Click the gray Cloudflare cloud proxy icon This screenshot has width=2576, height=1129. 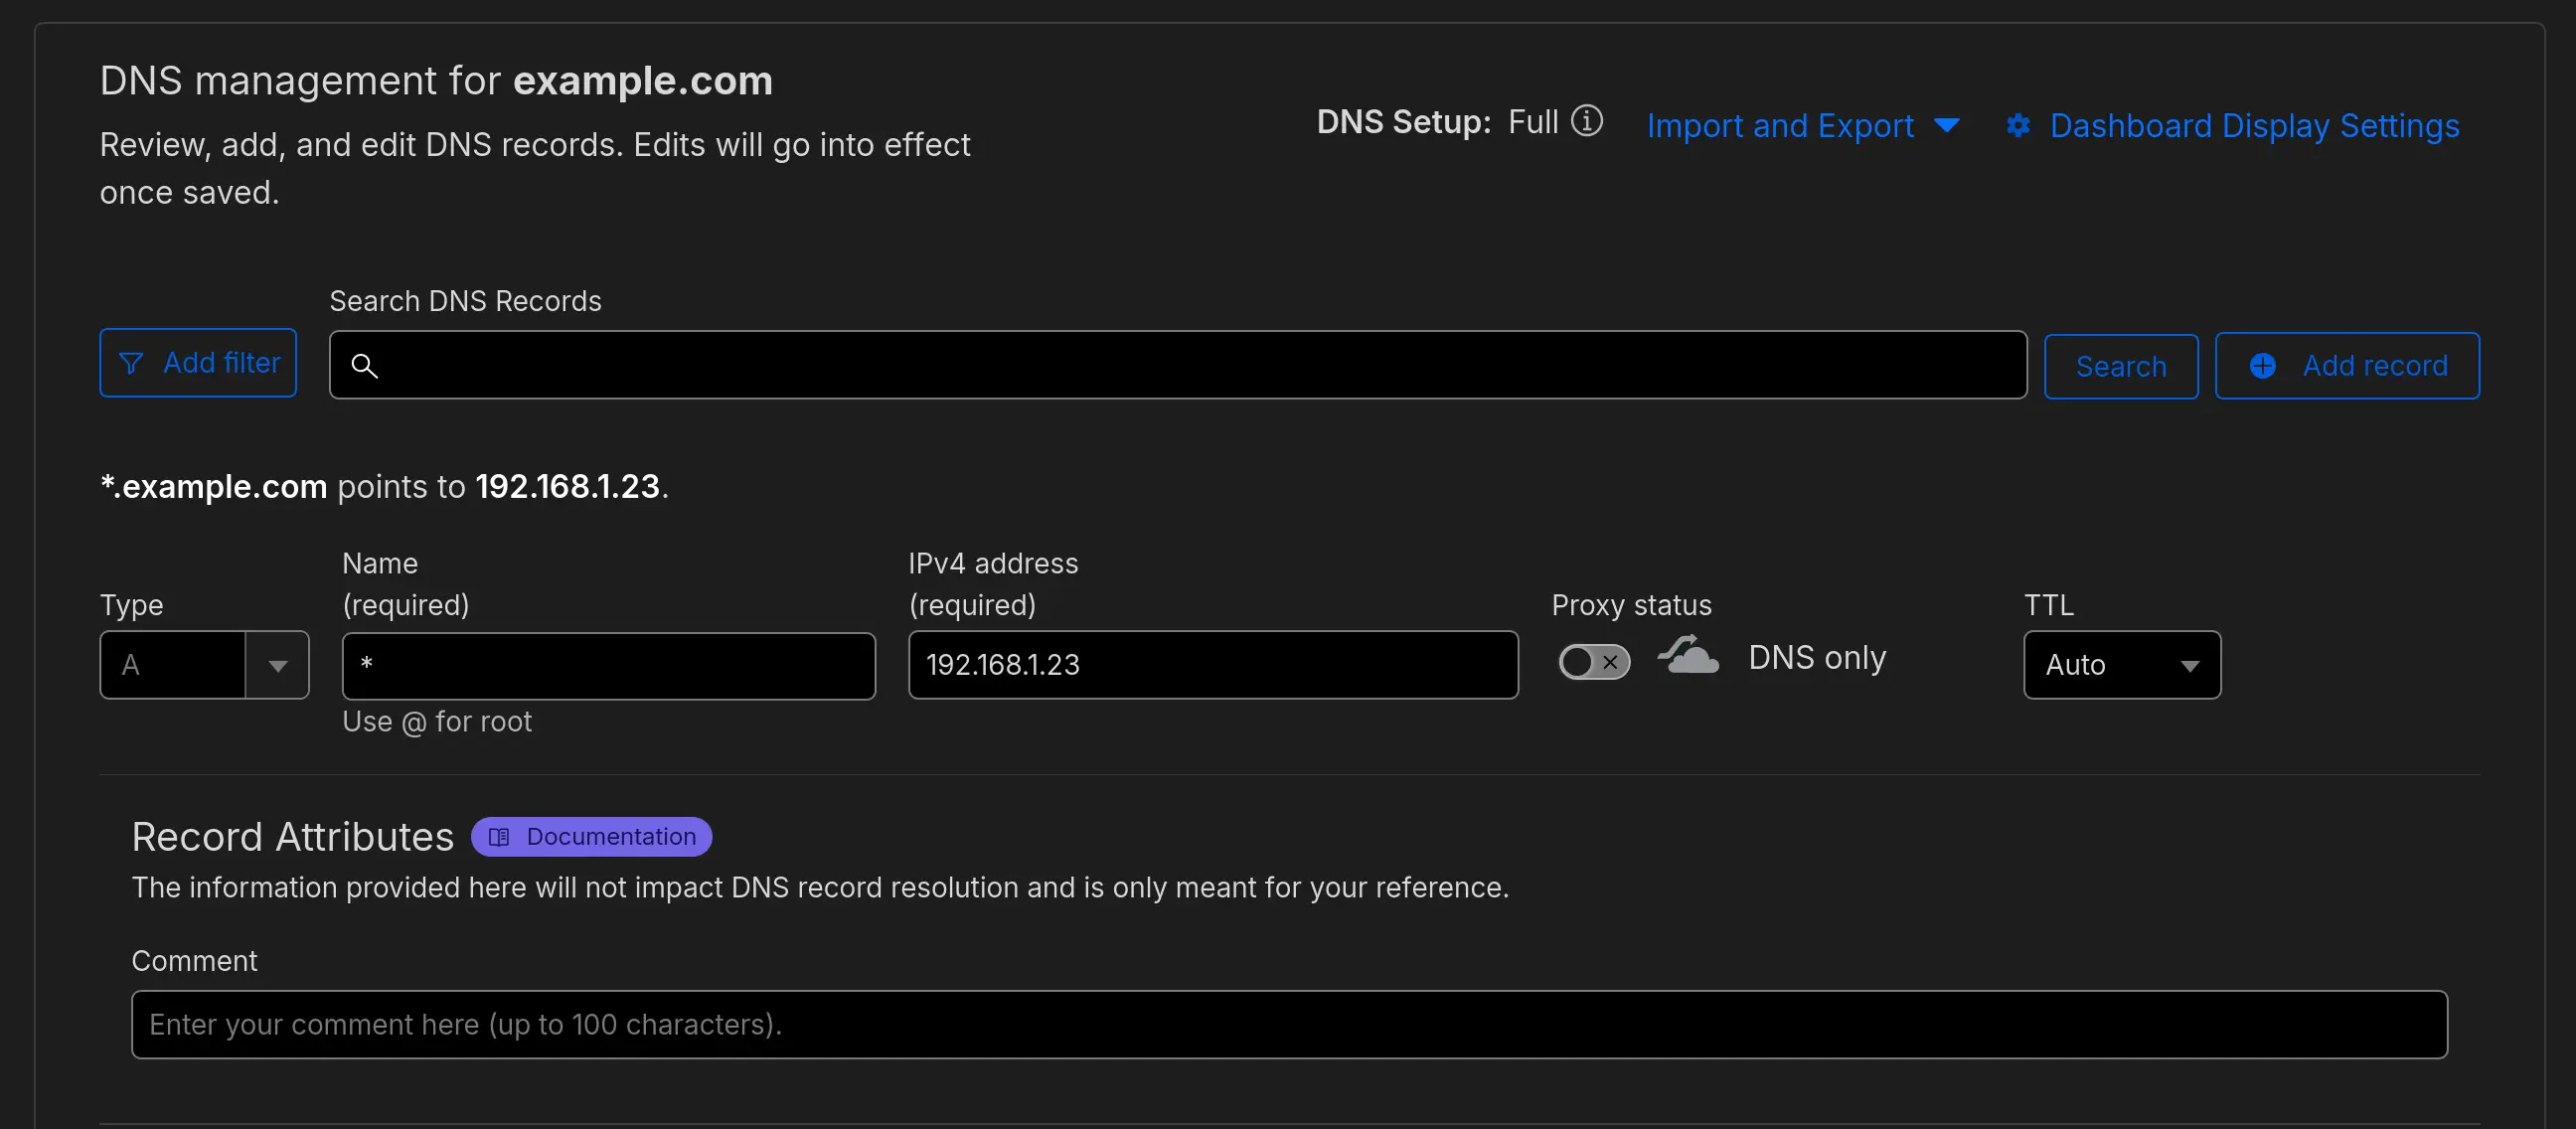[x=1688, y=656]
